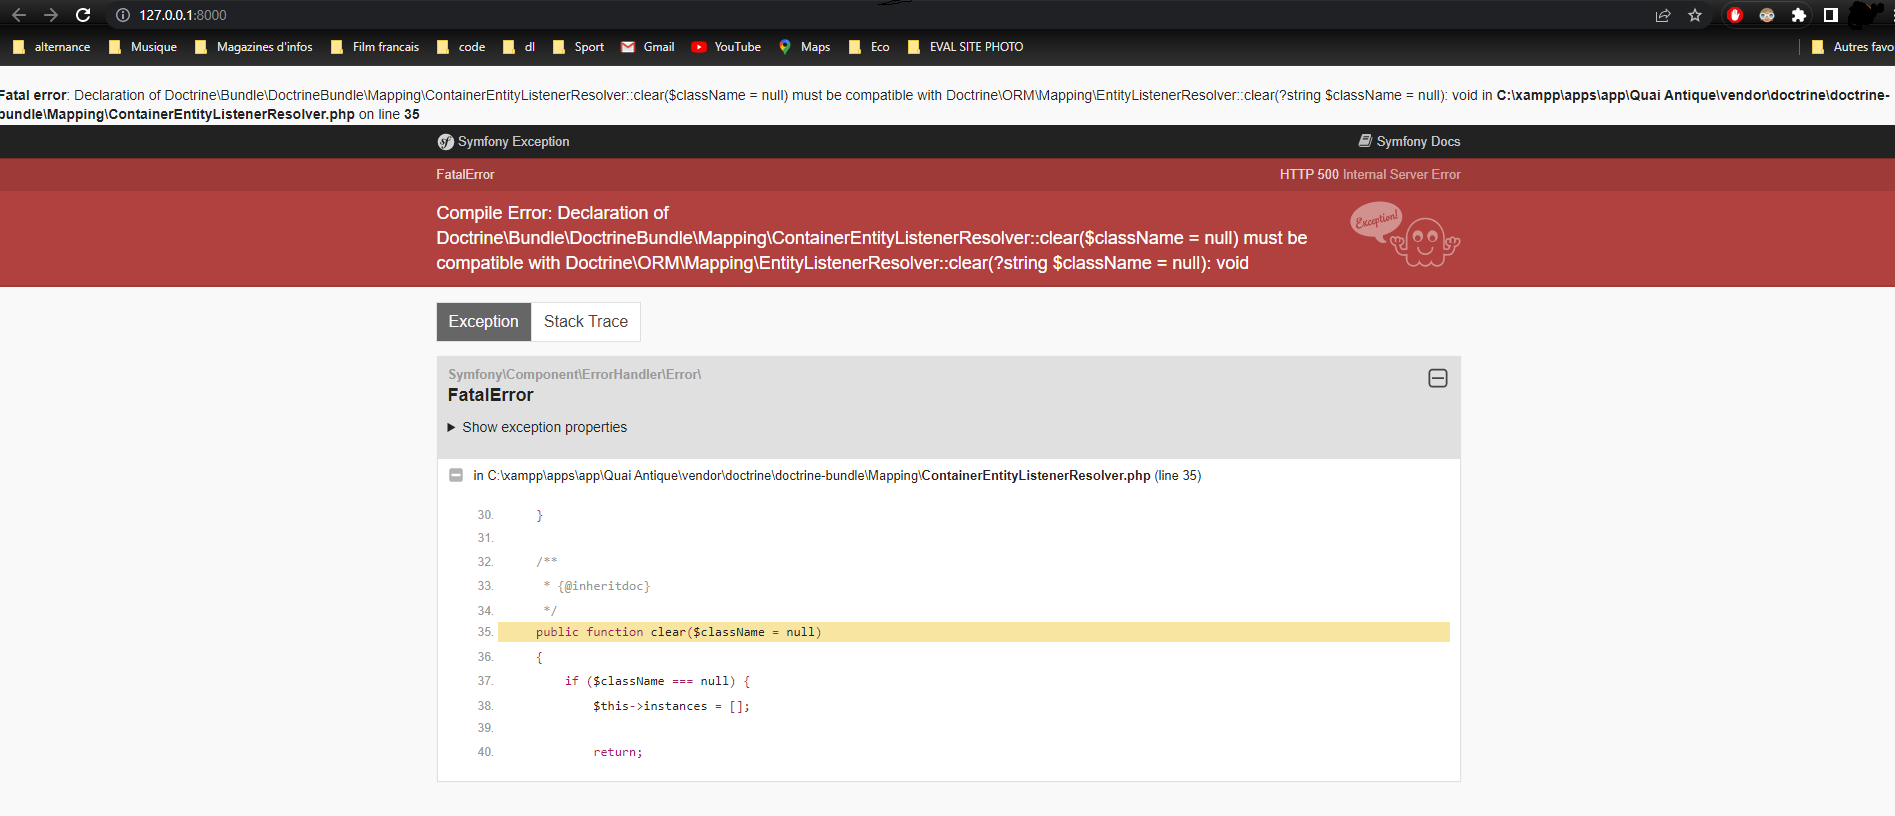Click the HTTP 500 Internal Server Error text

click(x=1370, y=175)
